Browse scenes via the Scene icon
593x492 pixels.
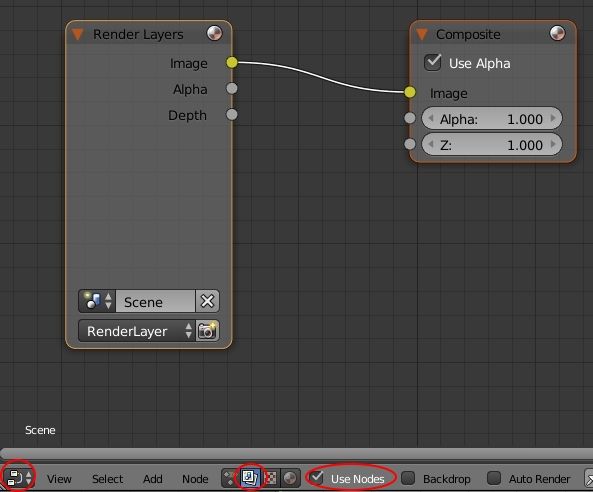pos(97,301)
